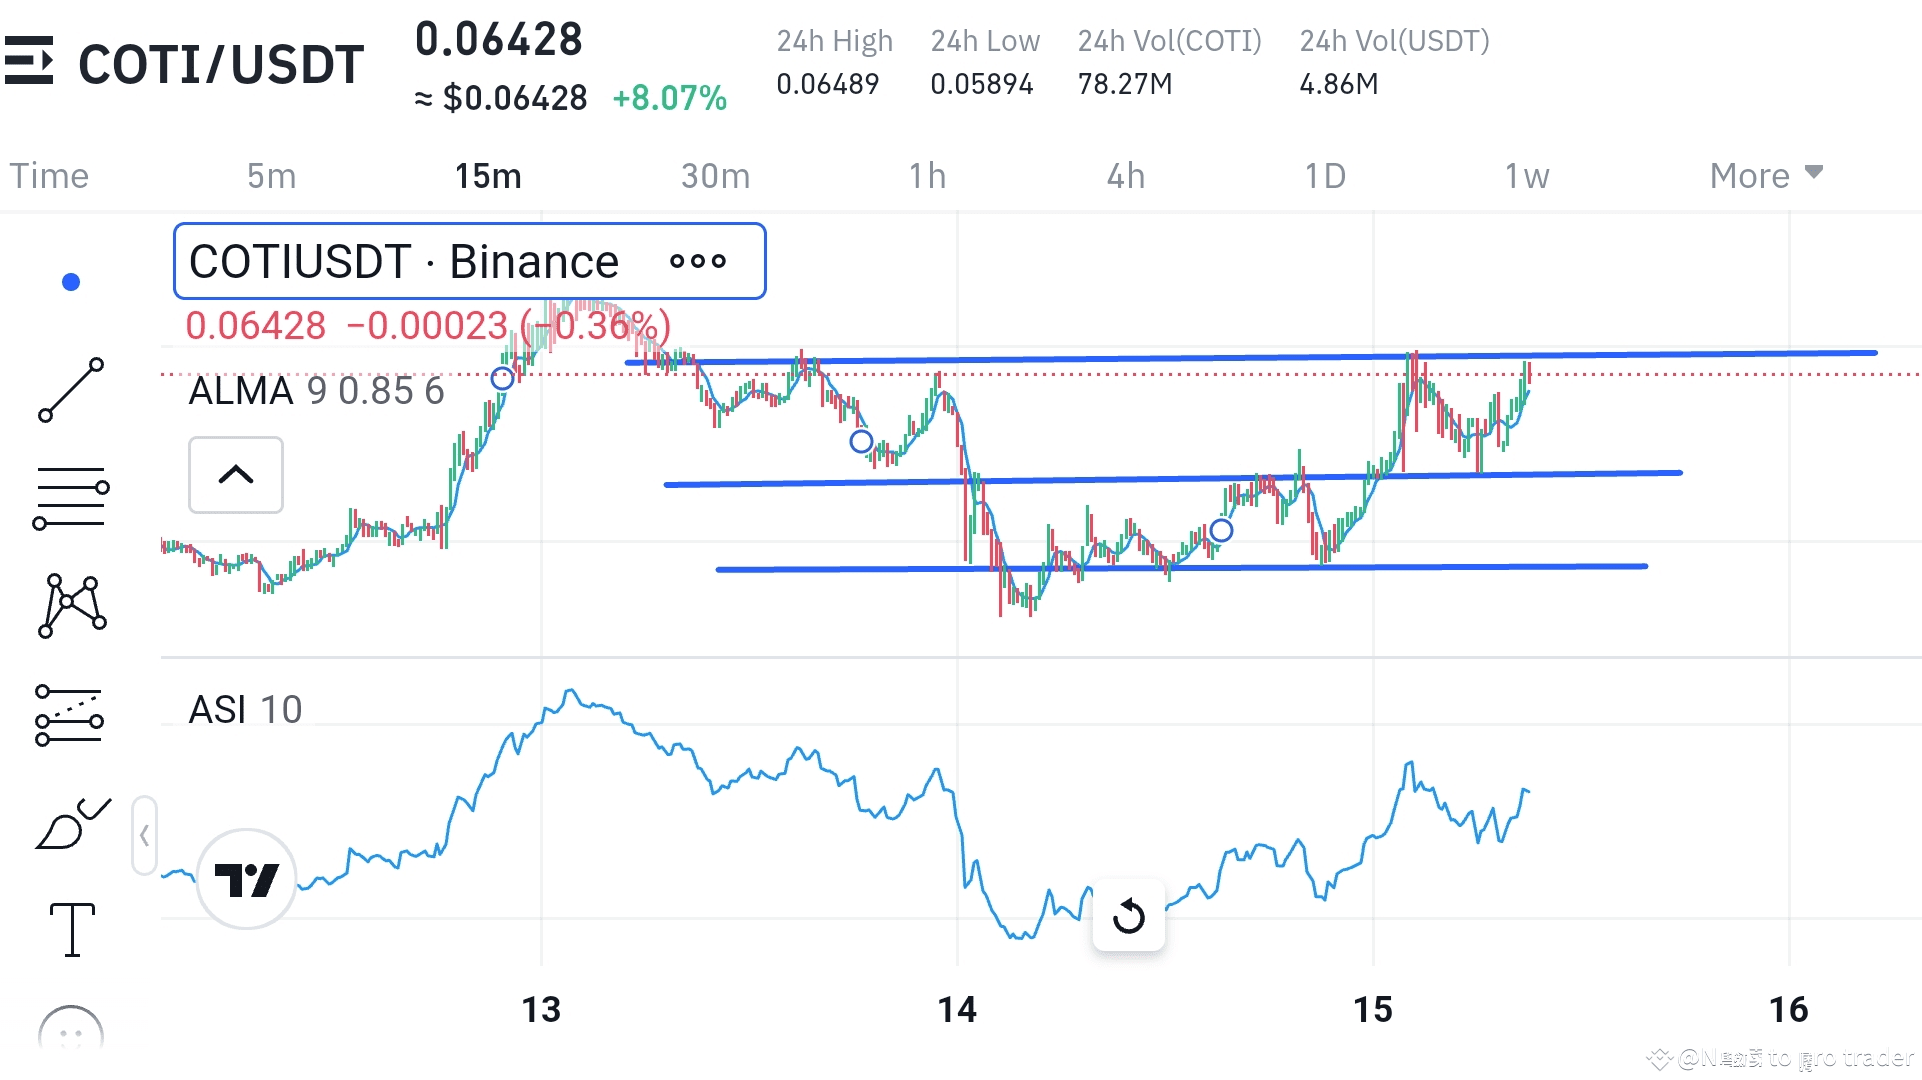Click the ALMA 9 0.85 6 indicator label

[x=316, y=391]
